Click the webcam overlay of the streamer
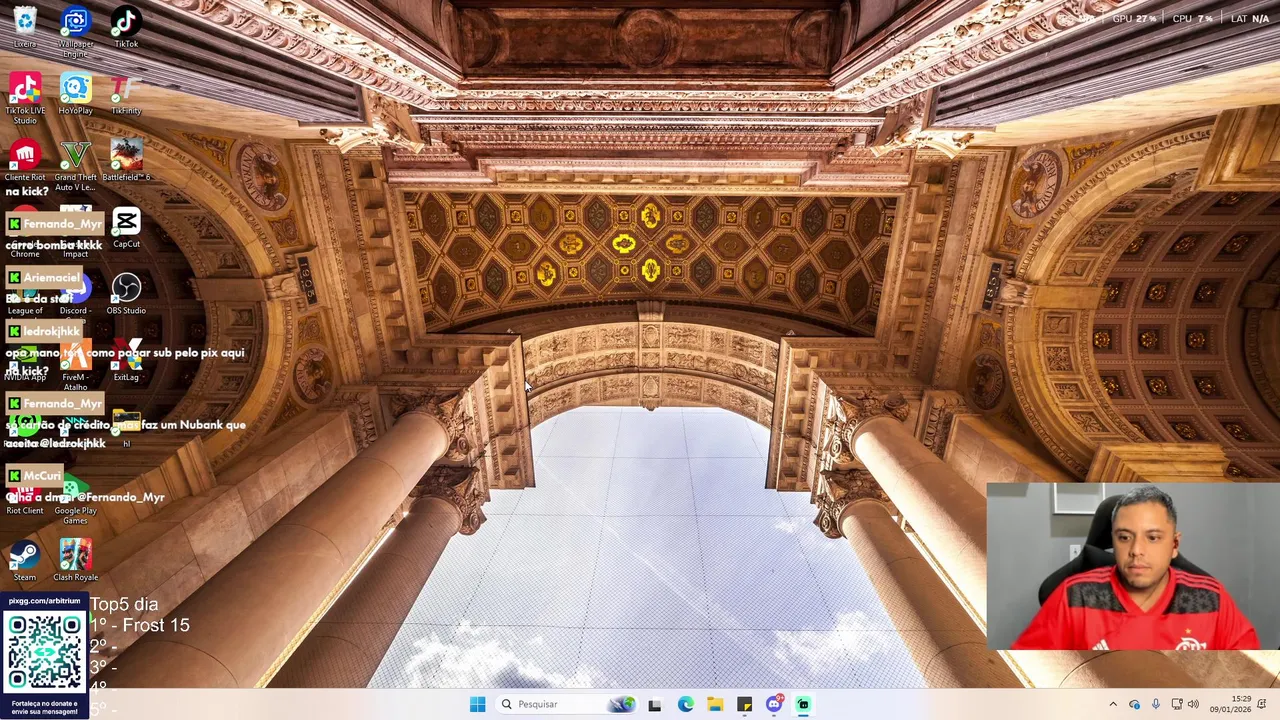The width and height of the screenshot is (1280, 720). tap(1133, 567)
